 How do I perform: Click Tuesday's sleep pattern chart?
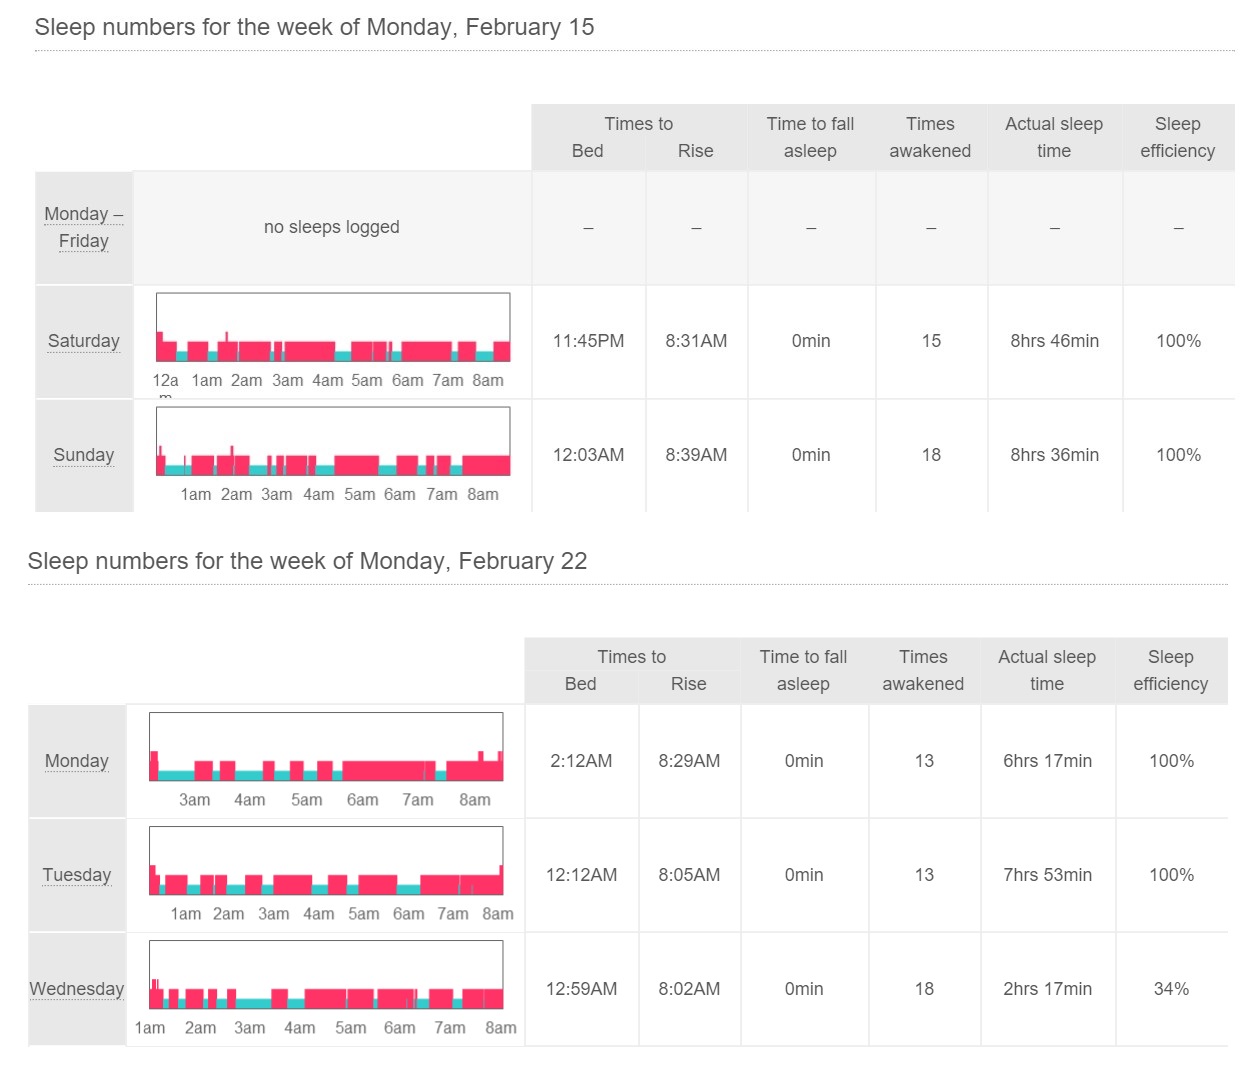tap(325, 861)
